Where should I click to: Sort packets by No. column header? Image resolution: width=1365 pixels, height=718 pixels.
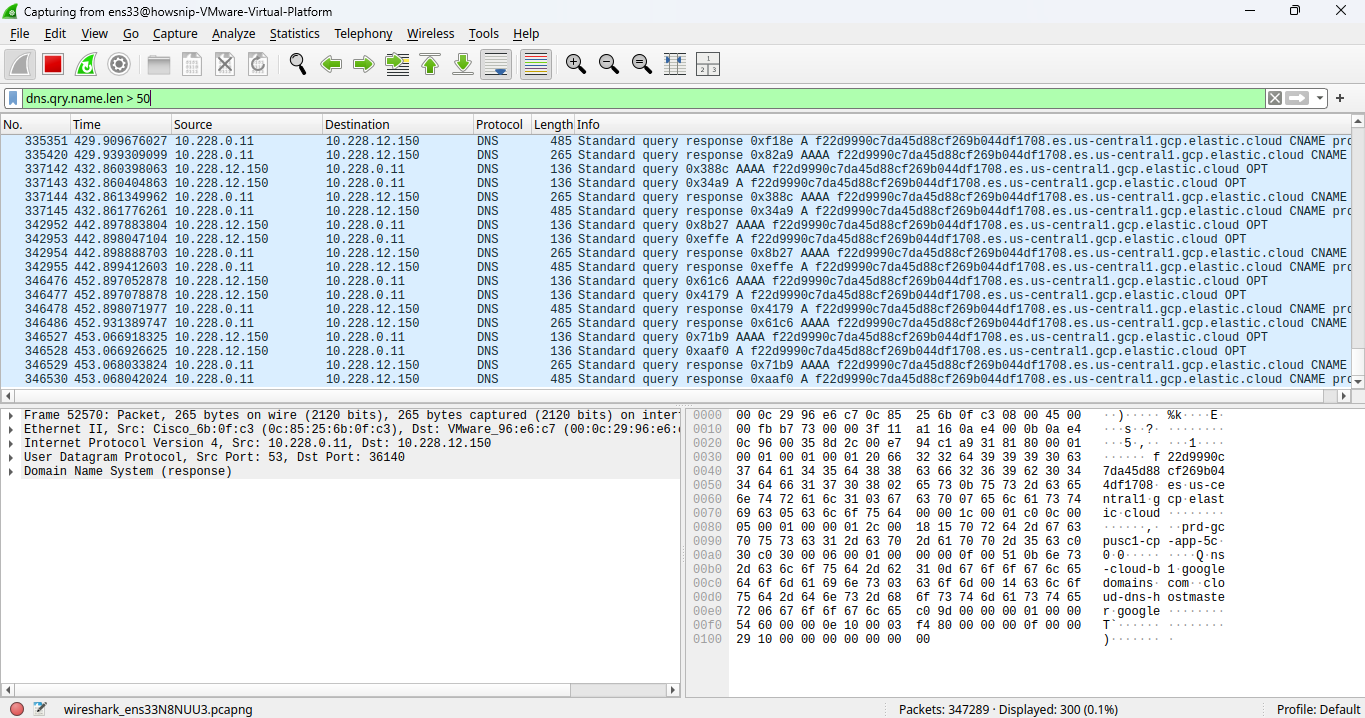tap(35, 124)
